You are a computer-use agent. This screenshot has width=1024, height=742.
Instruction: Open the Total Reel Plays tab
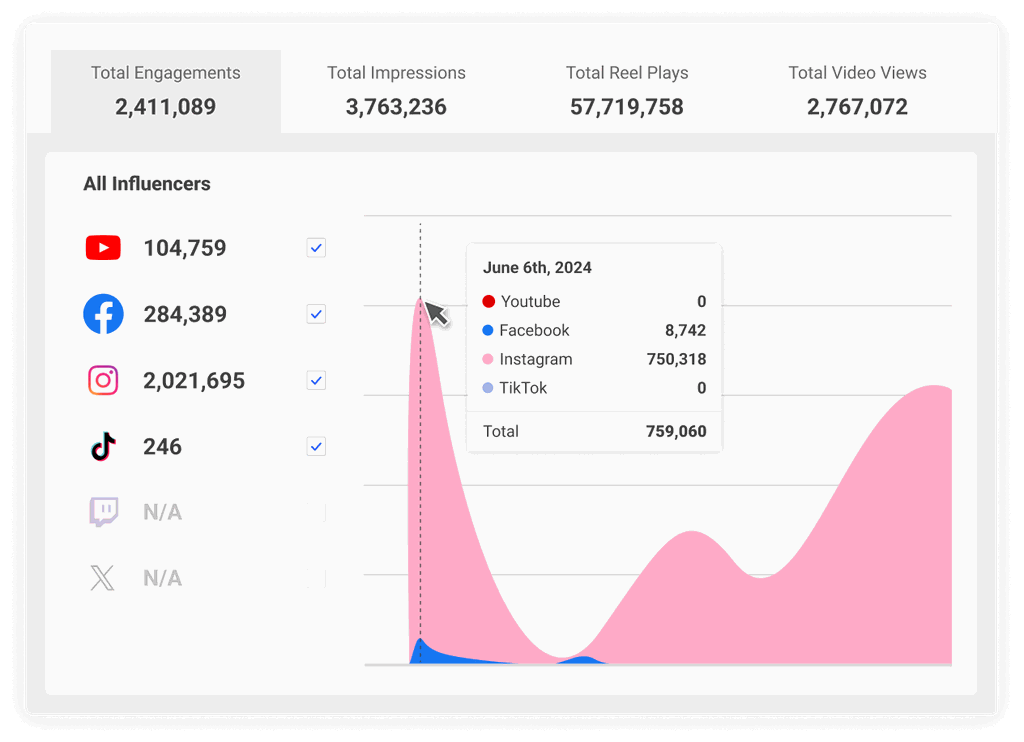pyautogui.click(x=627, y=91)
